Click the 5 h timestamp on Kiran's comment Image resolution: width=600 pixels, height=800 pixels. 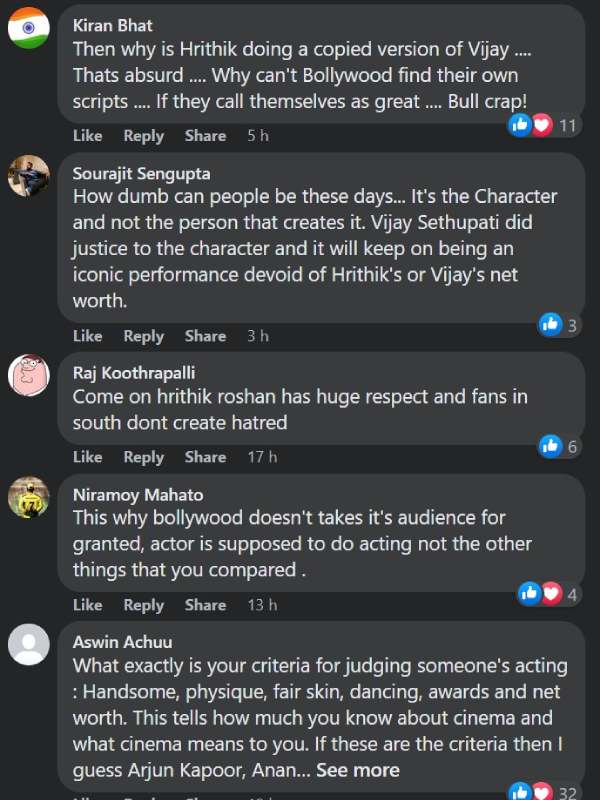pyautogui.click(x=258, y=136)
